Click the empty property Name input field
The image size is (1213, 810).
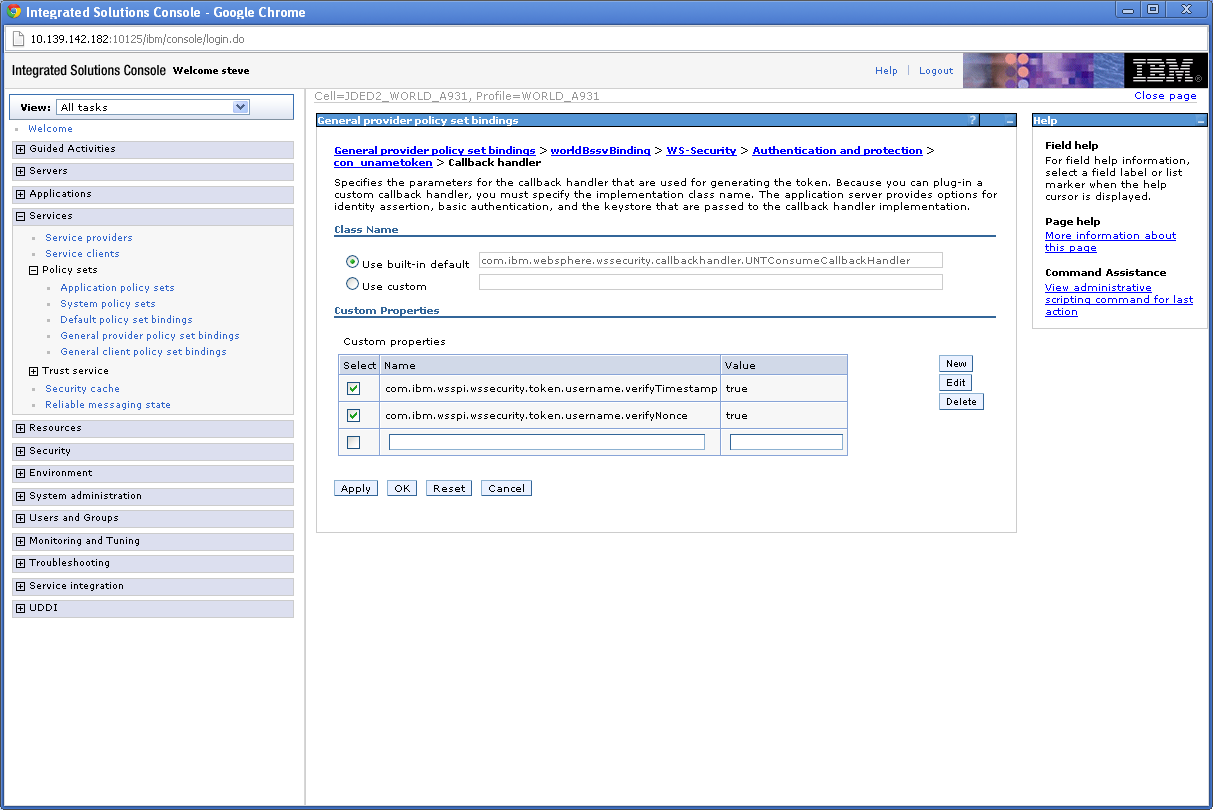pos(547,442)
